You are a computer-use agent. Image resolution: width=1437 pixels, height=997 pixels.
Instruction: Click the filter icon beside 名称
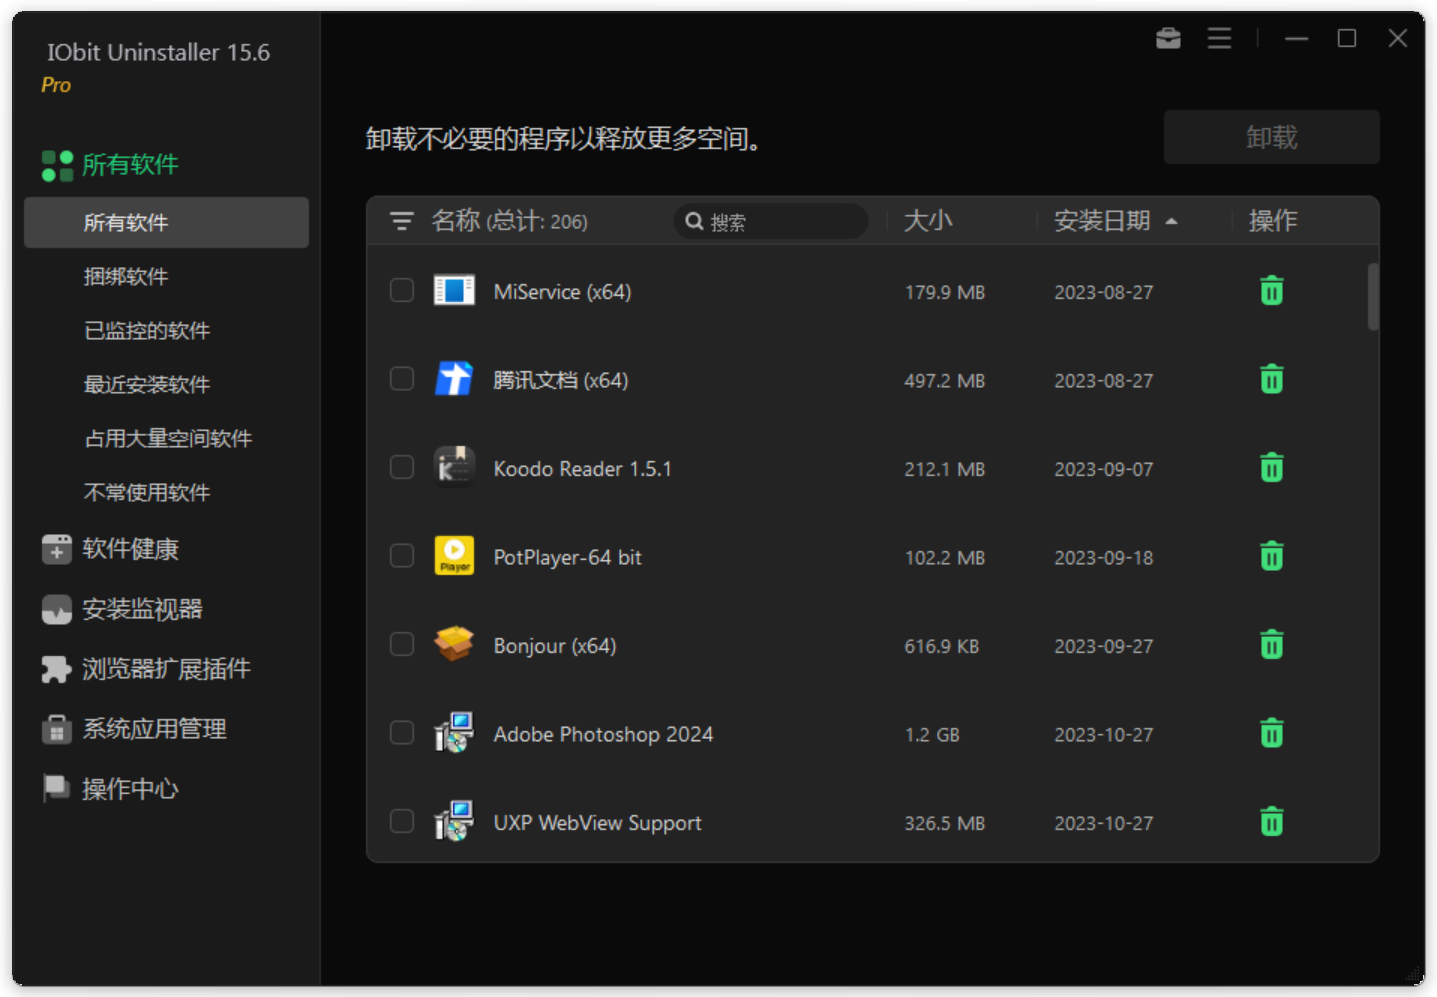(401, 221)
